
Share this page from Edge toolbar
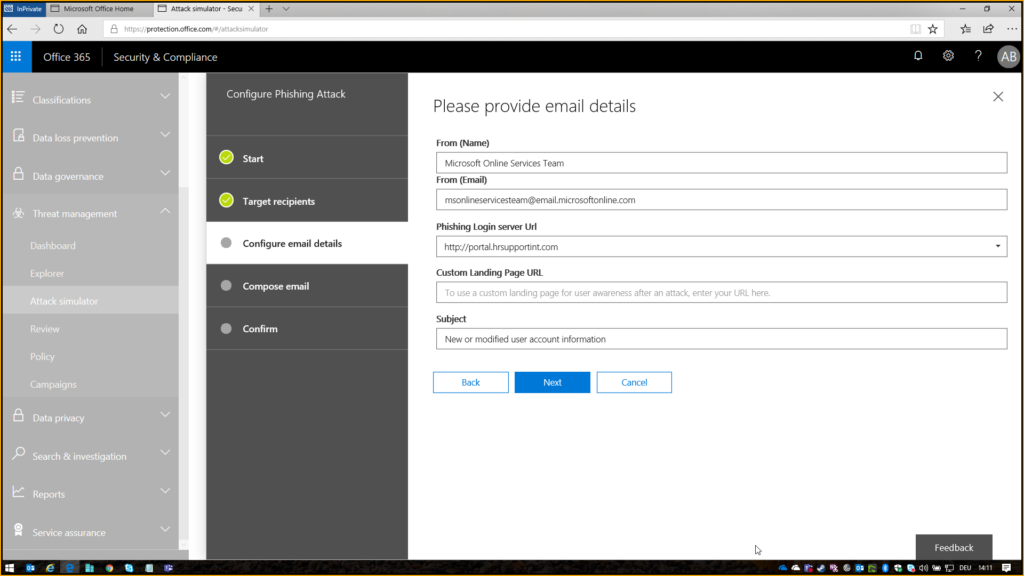click(x=989, y=29)
